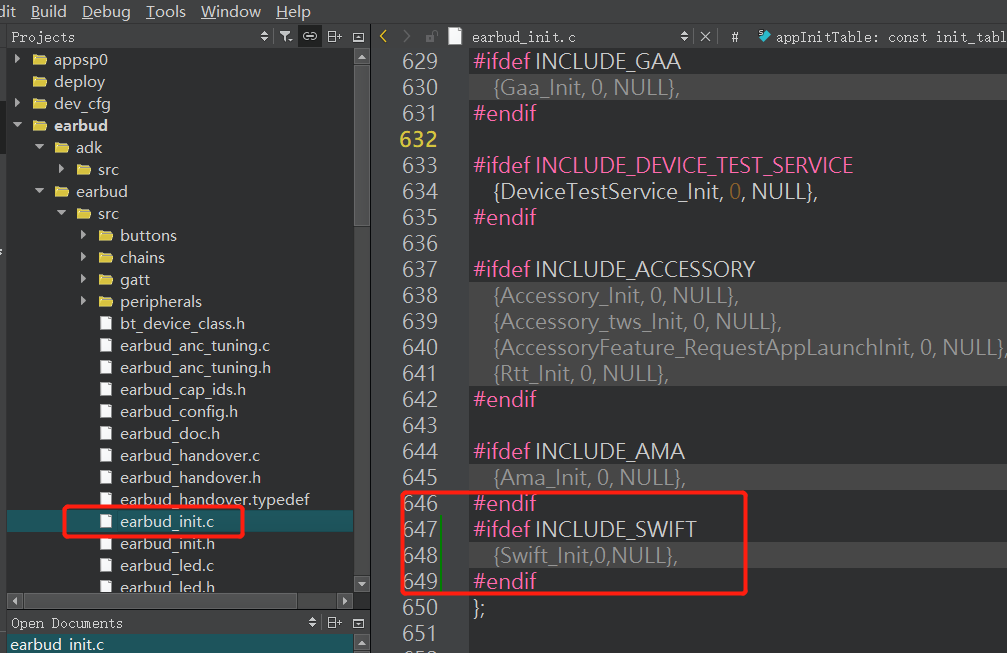Click the # preprocessor icon in editor bar
Screen dimensions: 1007x653
tap(735, 36)
